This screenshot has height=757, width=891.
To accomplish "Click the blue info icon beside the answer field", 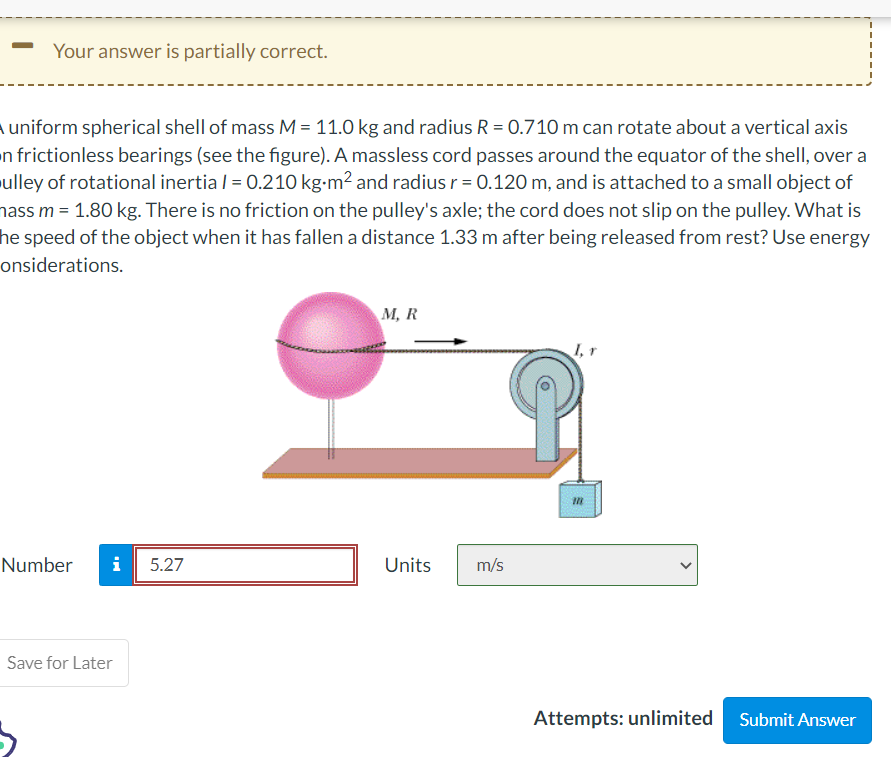I will [115, 565].
